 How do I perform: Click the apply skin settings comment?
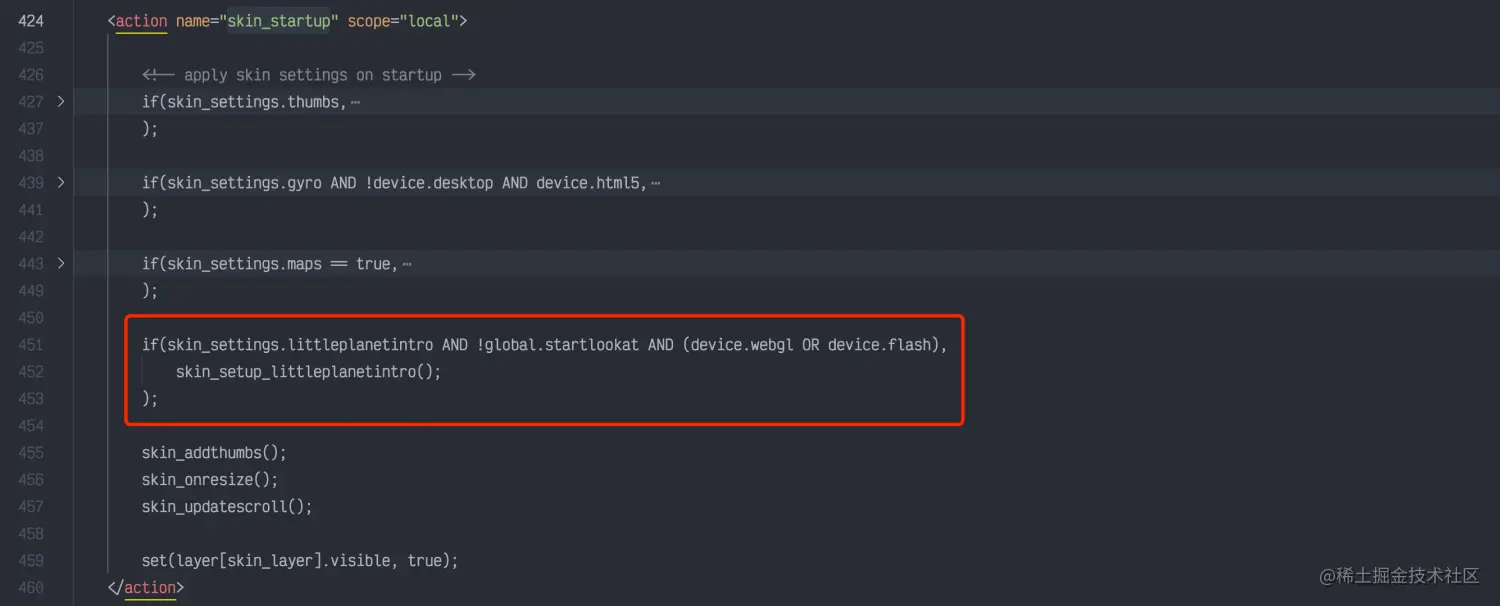click(308, 75)
